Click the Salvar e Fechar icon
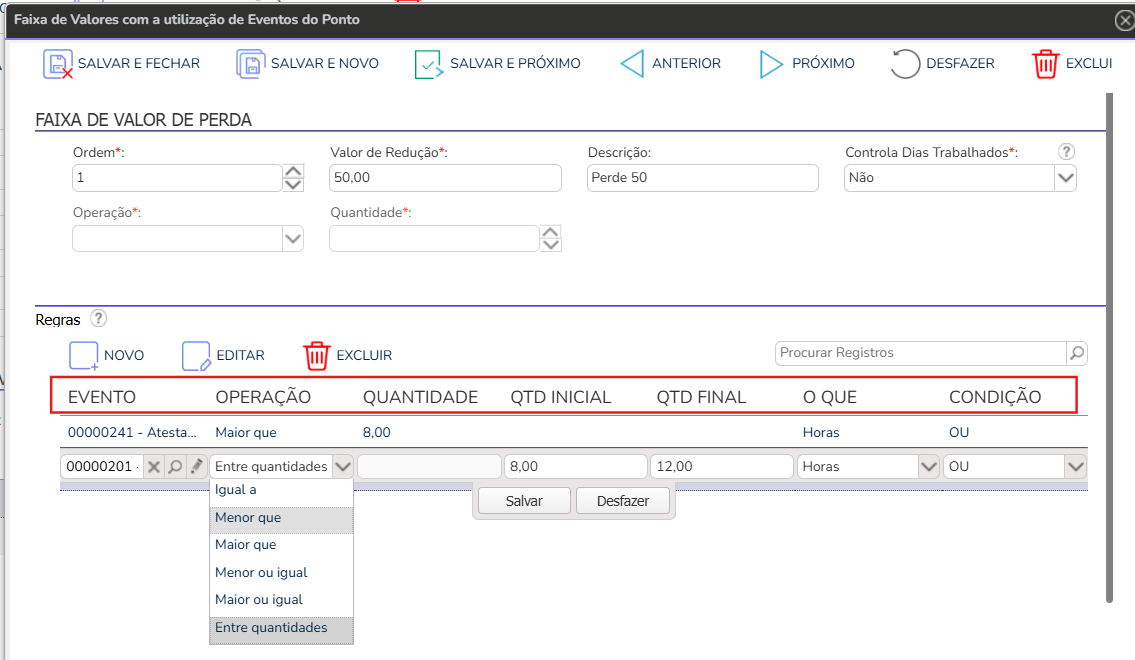 [58, 64]
